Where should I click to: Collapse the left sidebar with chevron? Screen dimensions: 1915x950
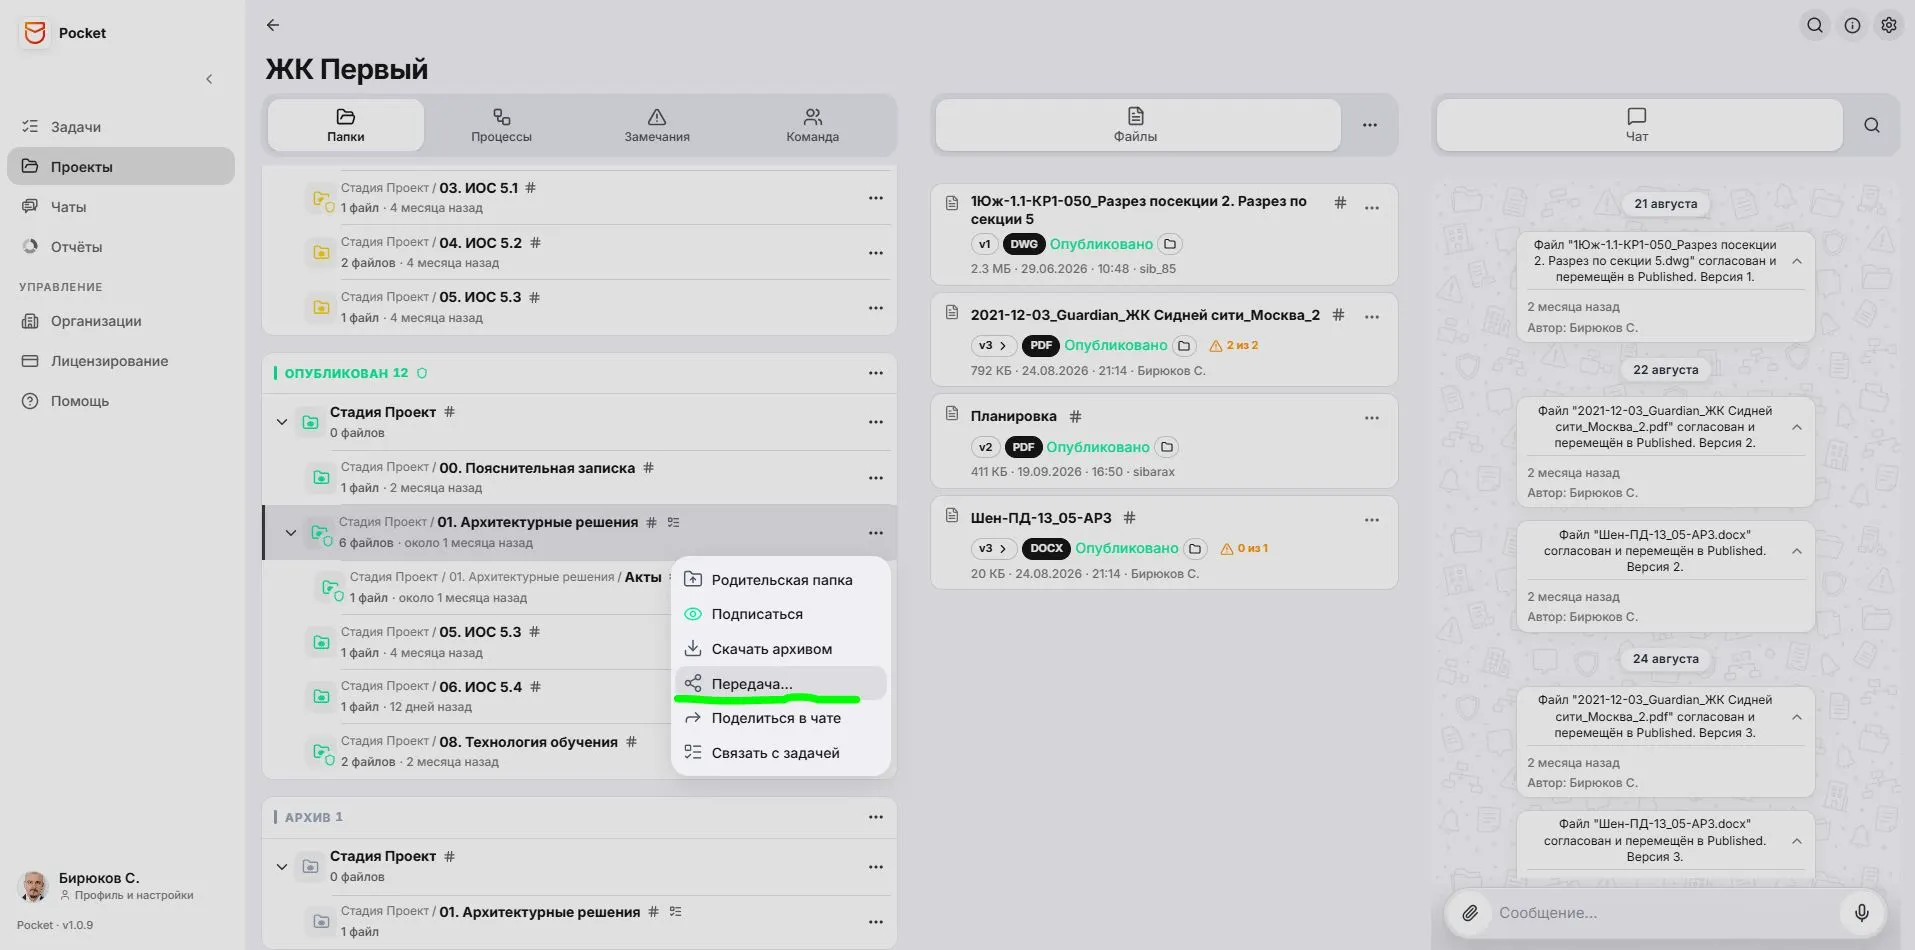pos(209,79)
